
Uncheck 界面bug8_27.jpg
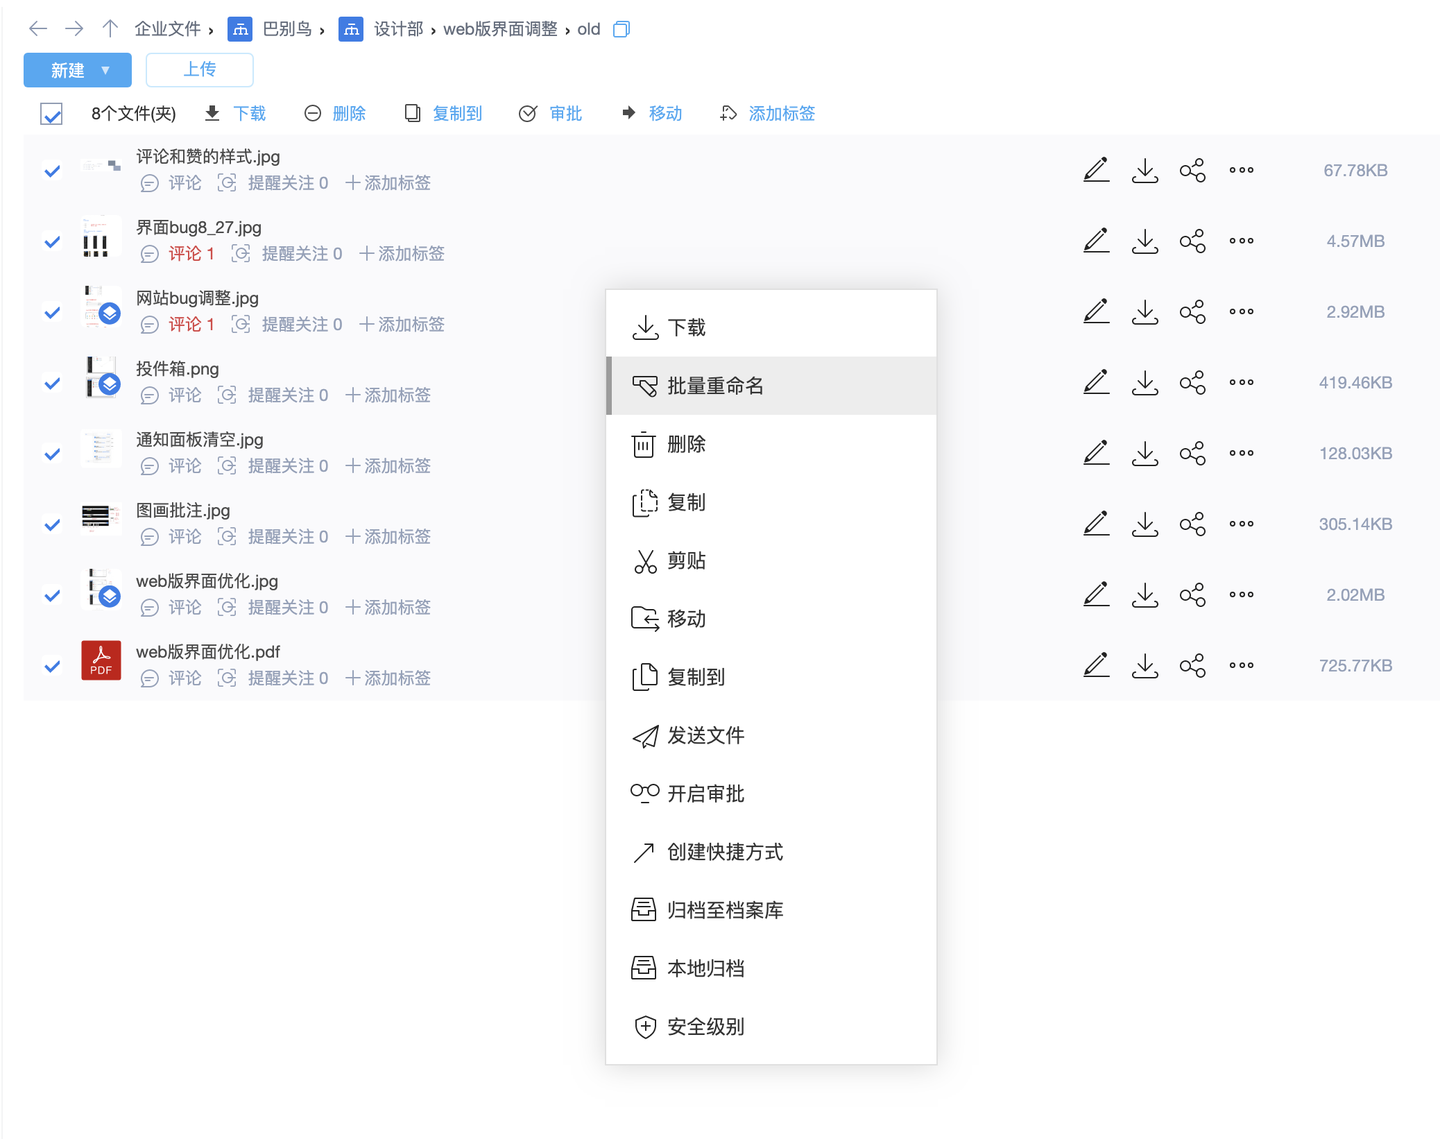coord(52,242)
